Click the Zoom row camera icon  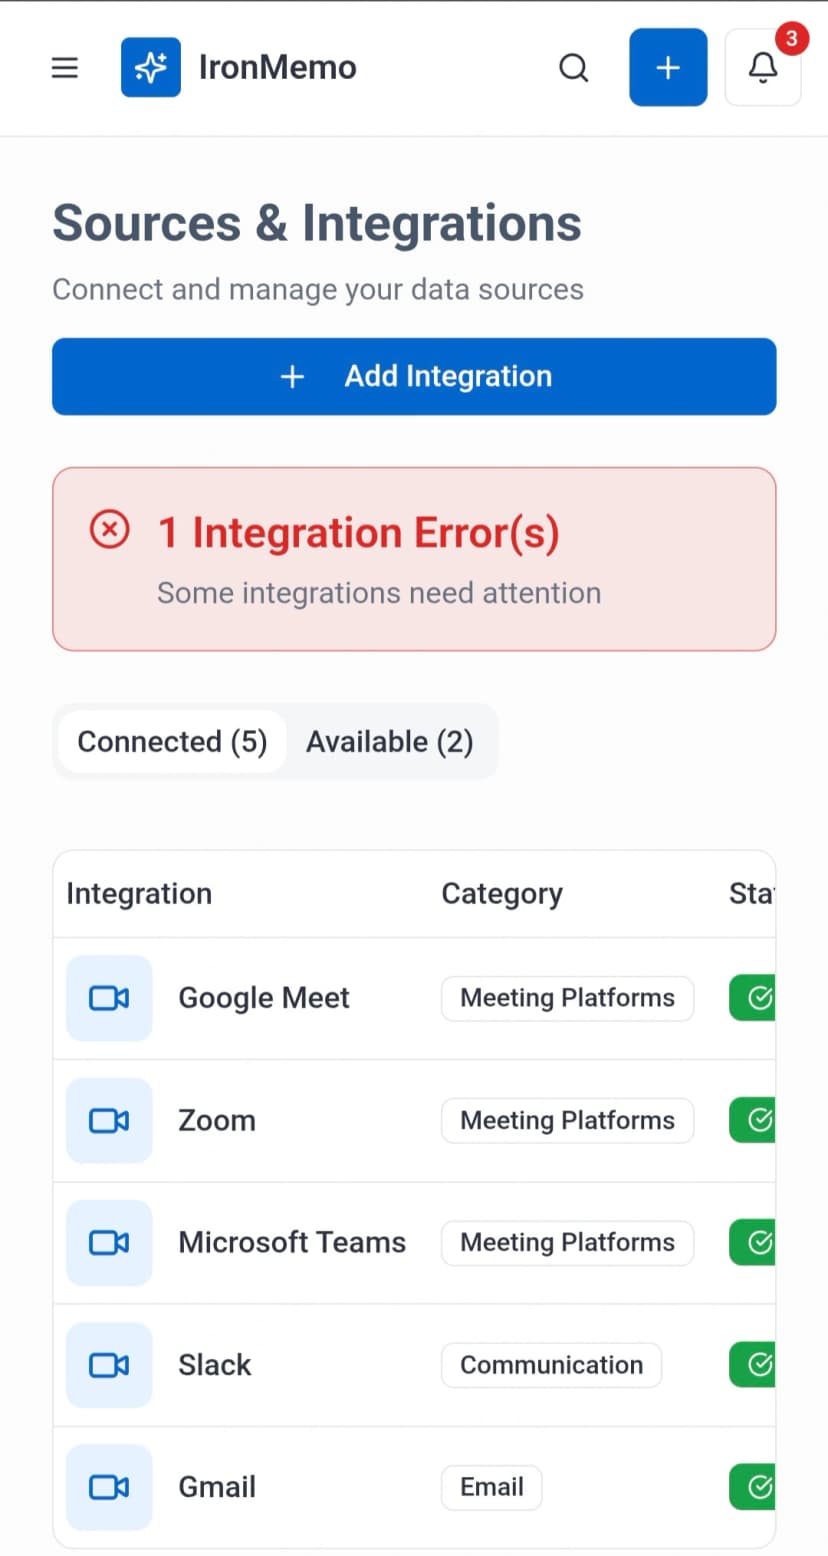pyautogui.click(x=109, y=1120)
